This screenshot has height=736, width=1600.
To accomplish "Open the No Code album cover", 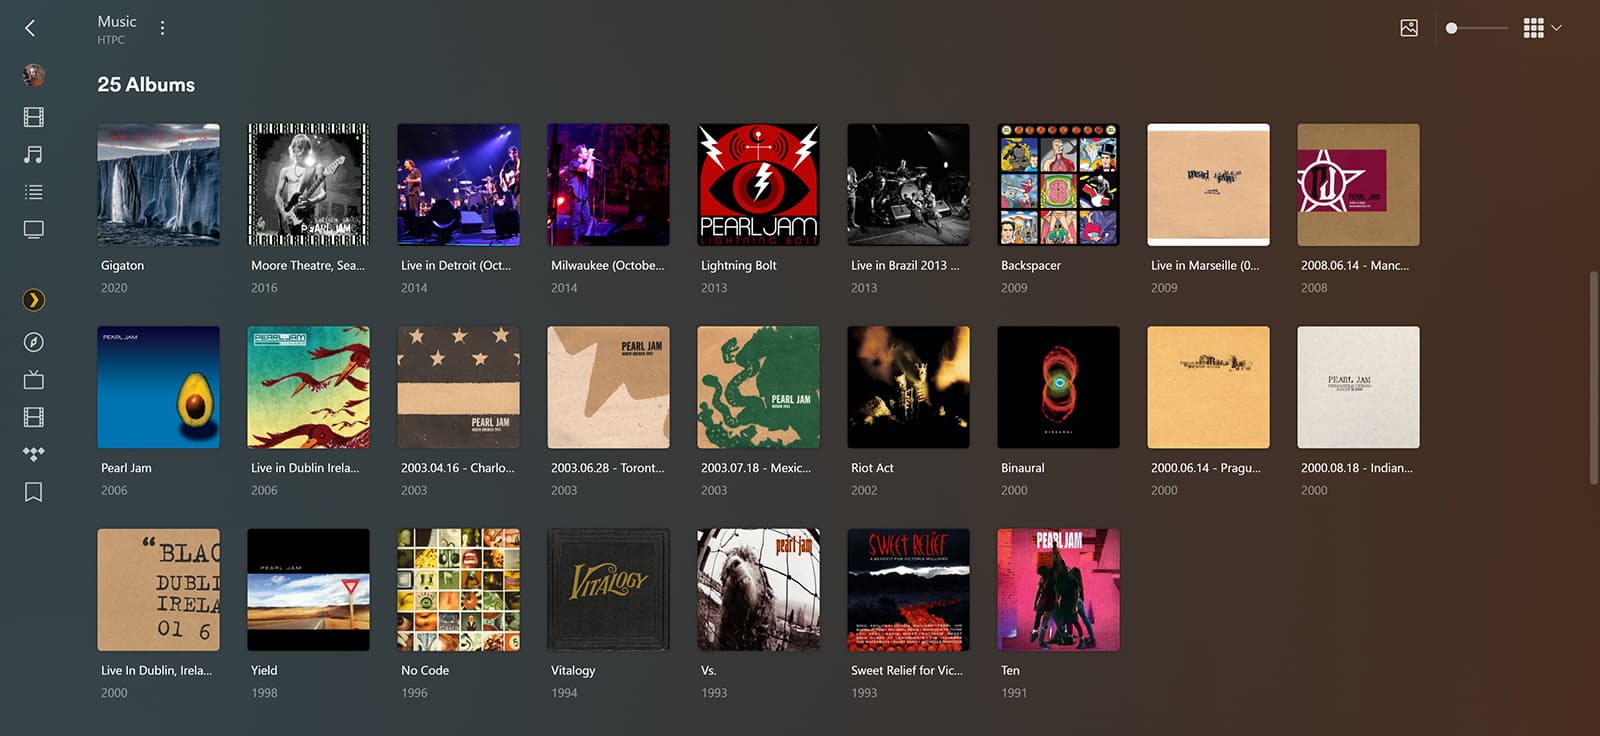I will [x=458, y=590].
